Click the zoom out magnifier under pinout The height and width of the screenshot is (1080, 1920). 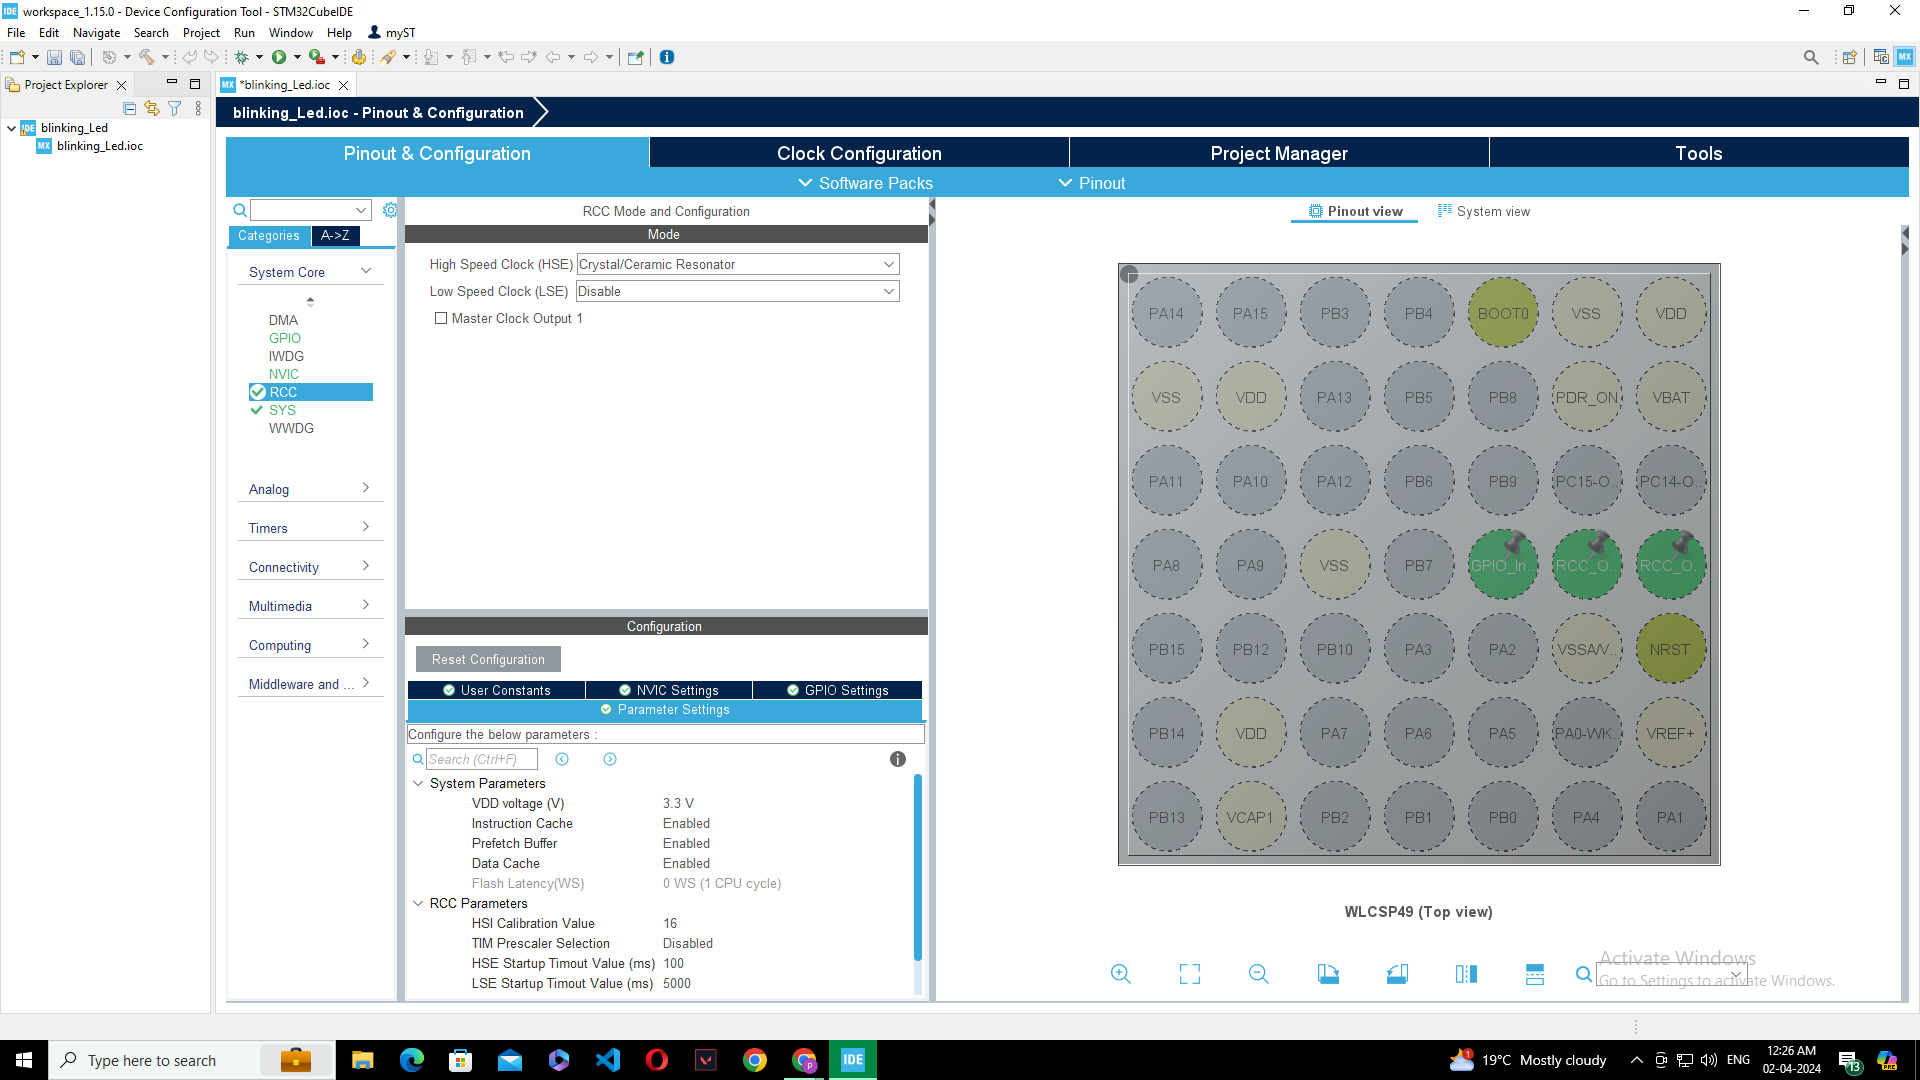click(x=1258, y=974)
